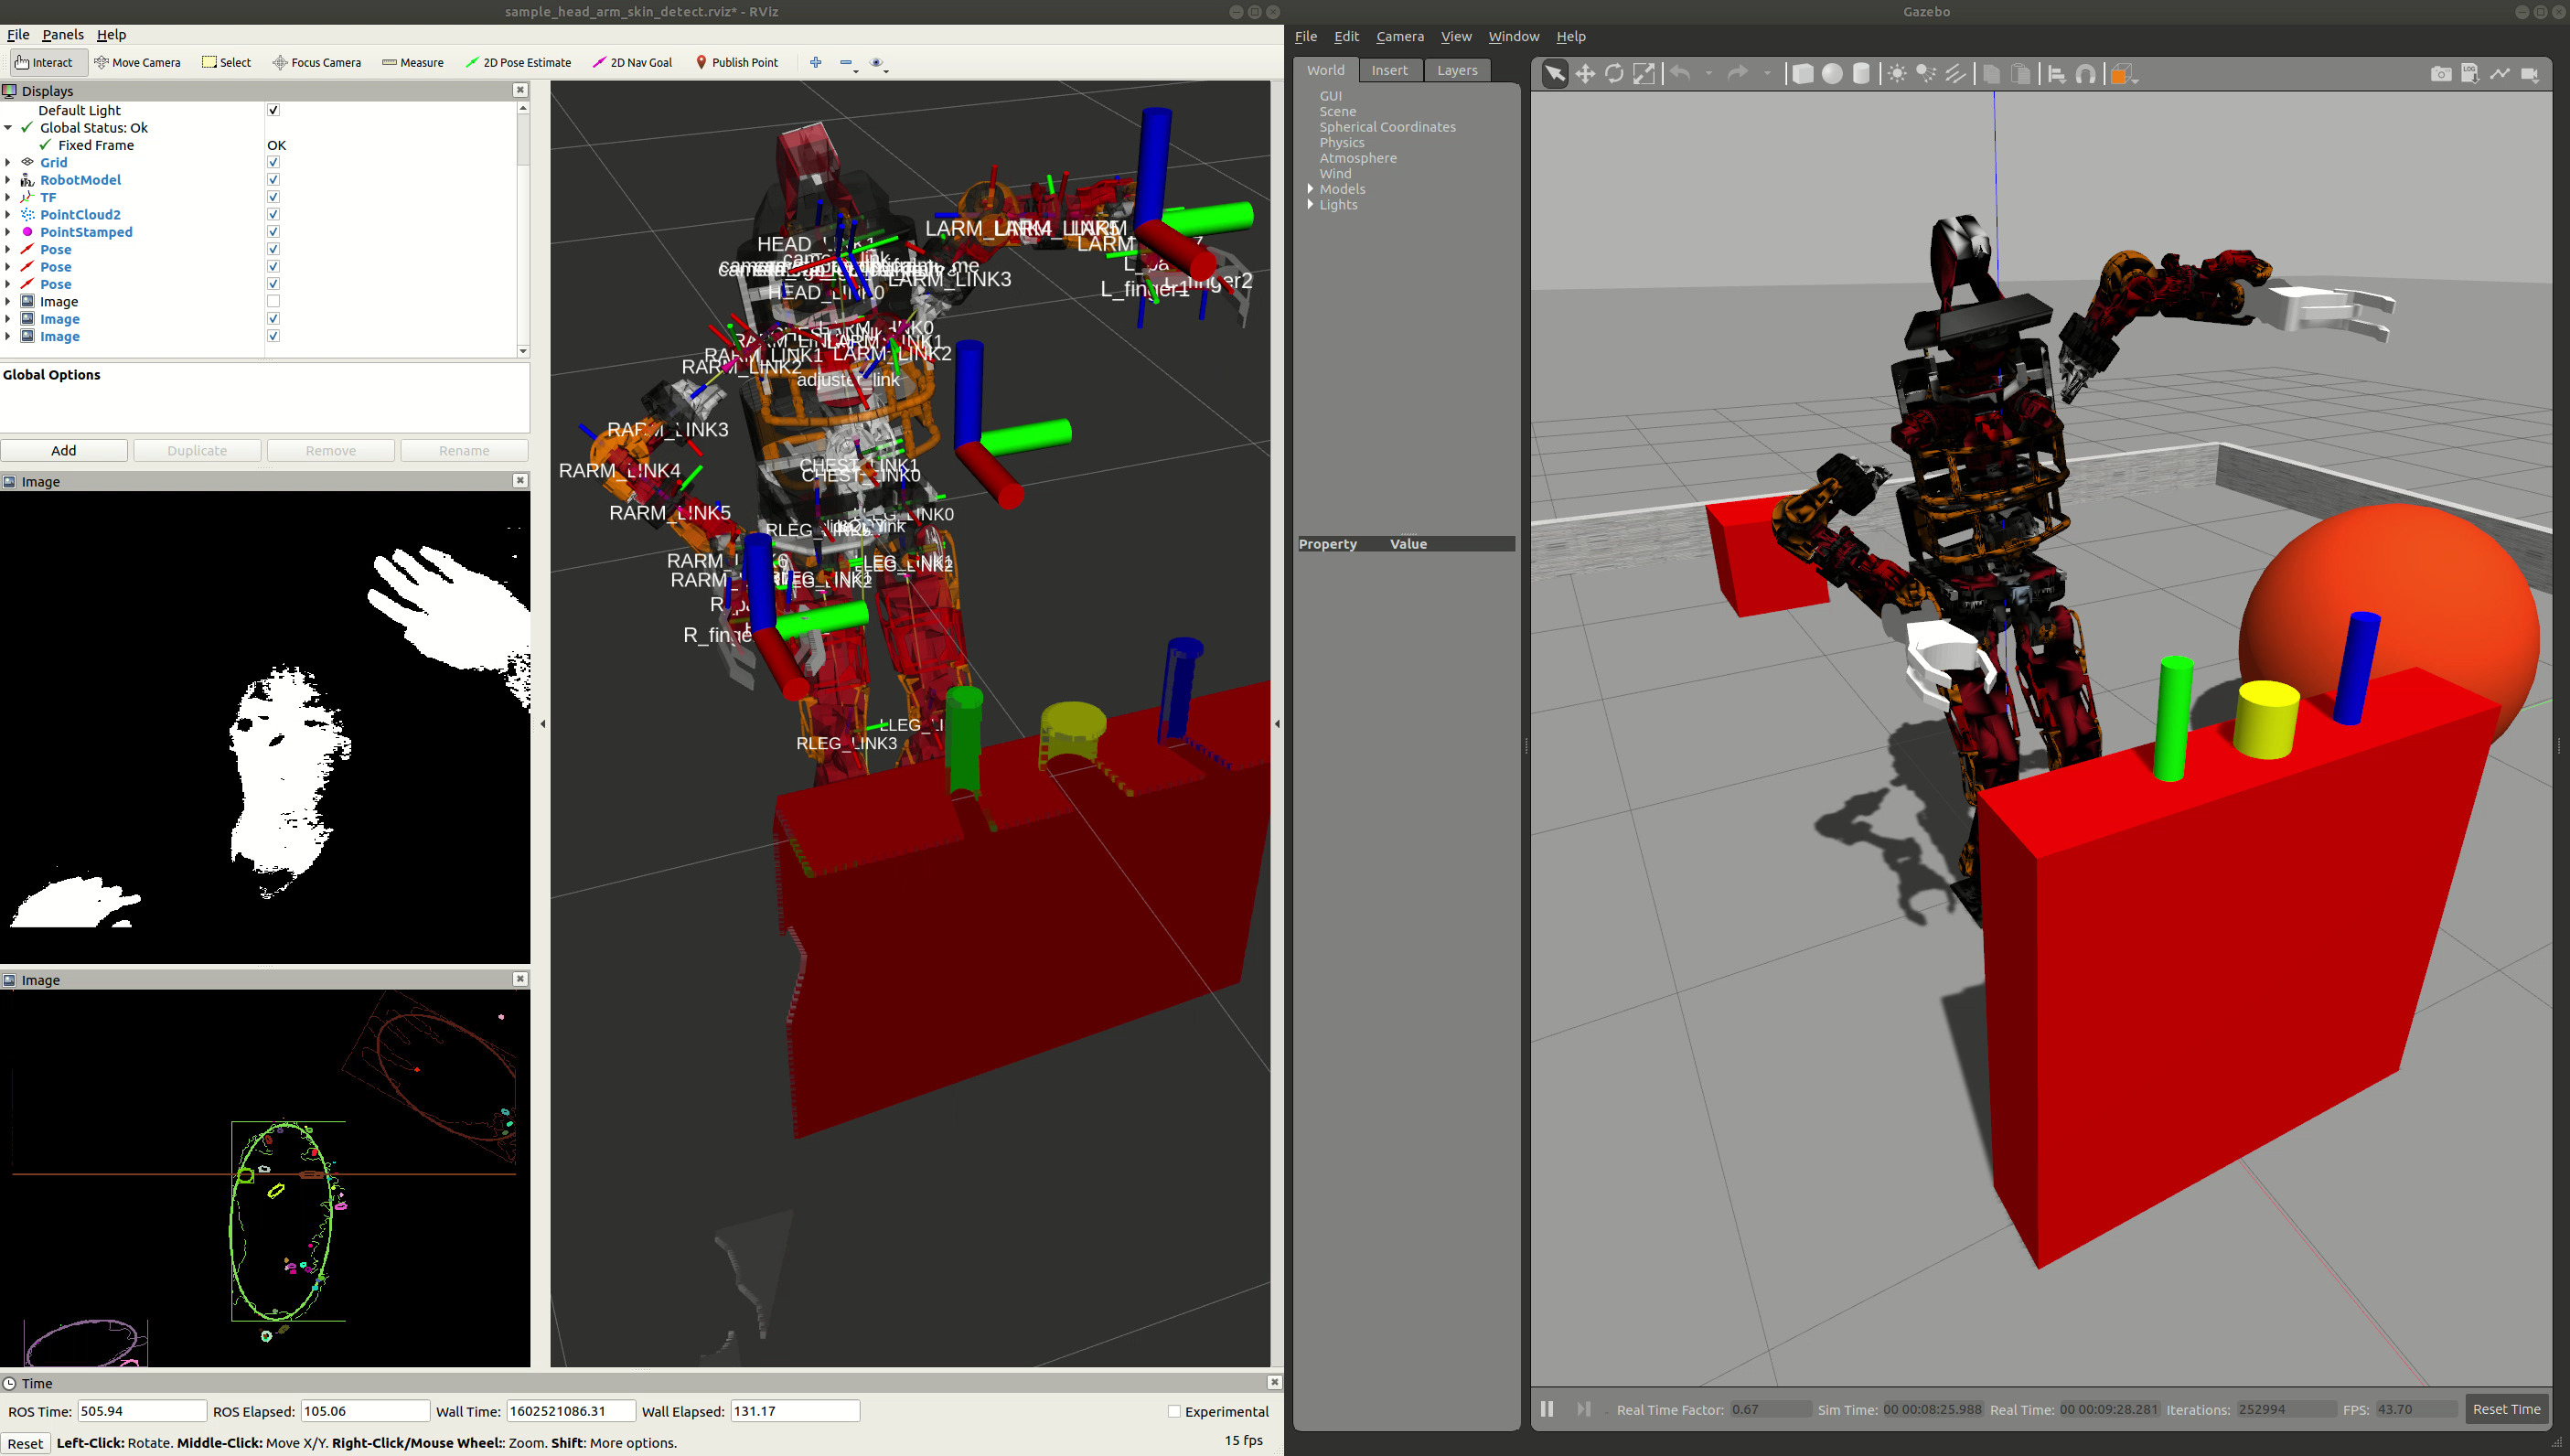Select the Gazebo translate mode tool
Screen dimensions: 2570x1456
1585,74
